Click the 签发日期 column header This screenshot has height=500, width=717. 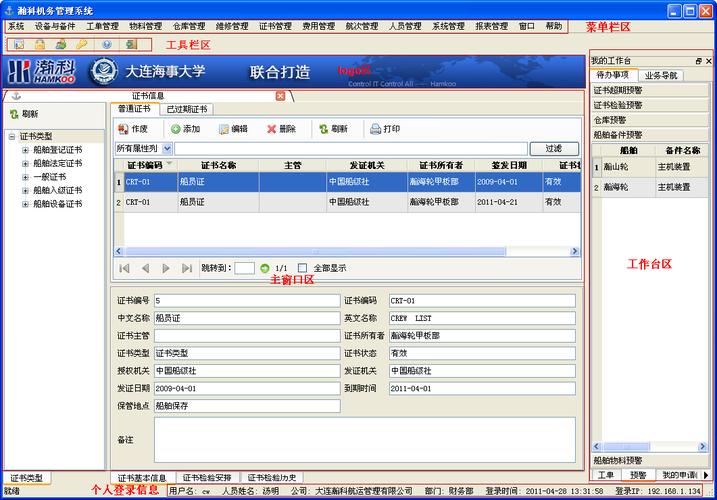point(508,166)
